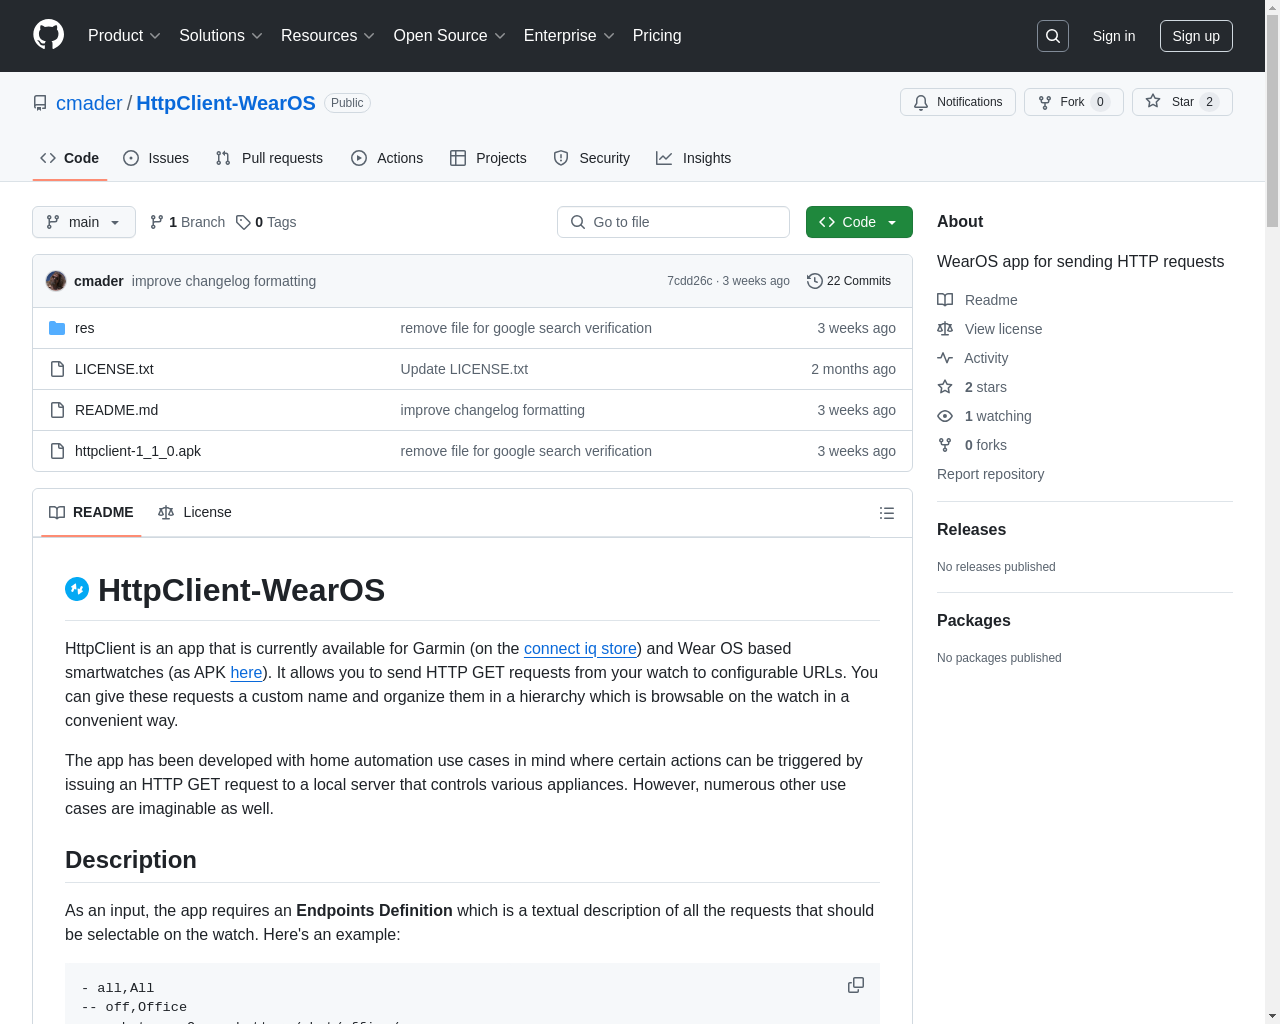Open the green Code dropdown button

coord(859,222)
